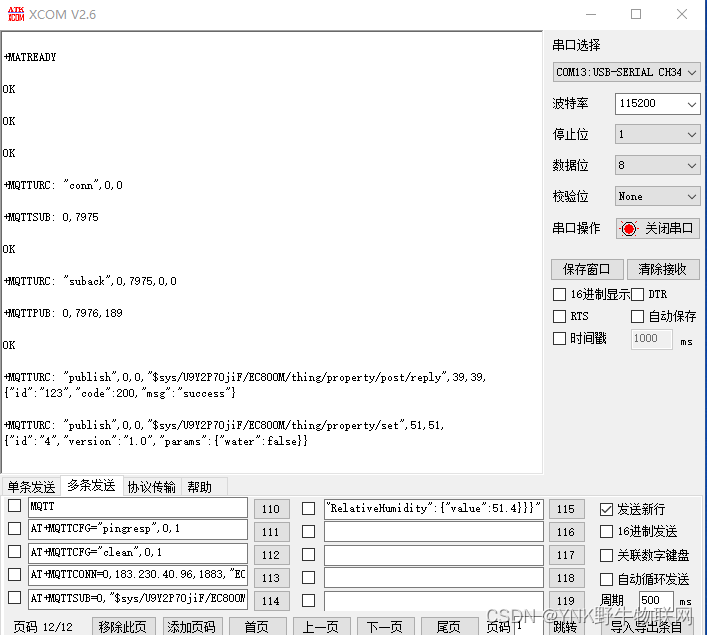Viewport: 707px width, 635px height.
Task: Click the 保存窗口 save window button
Action: [x=587, y=269]
